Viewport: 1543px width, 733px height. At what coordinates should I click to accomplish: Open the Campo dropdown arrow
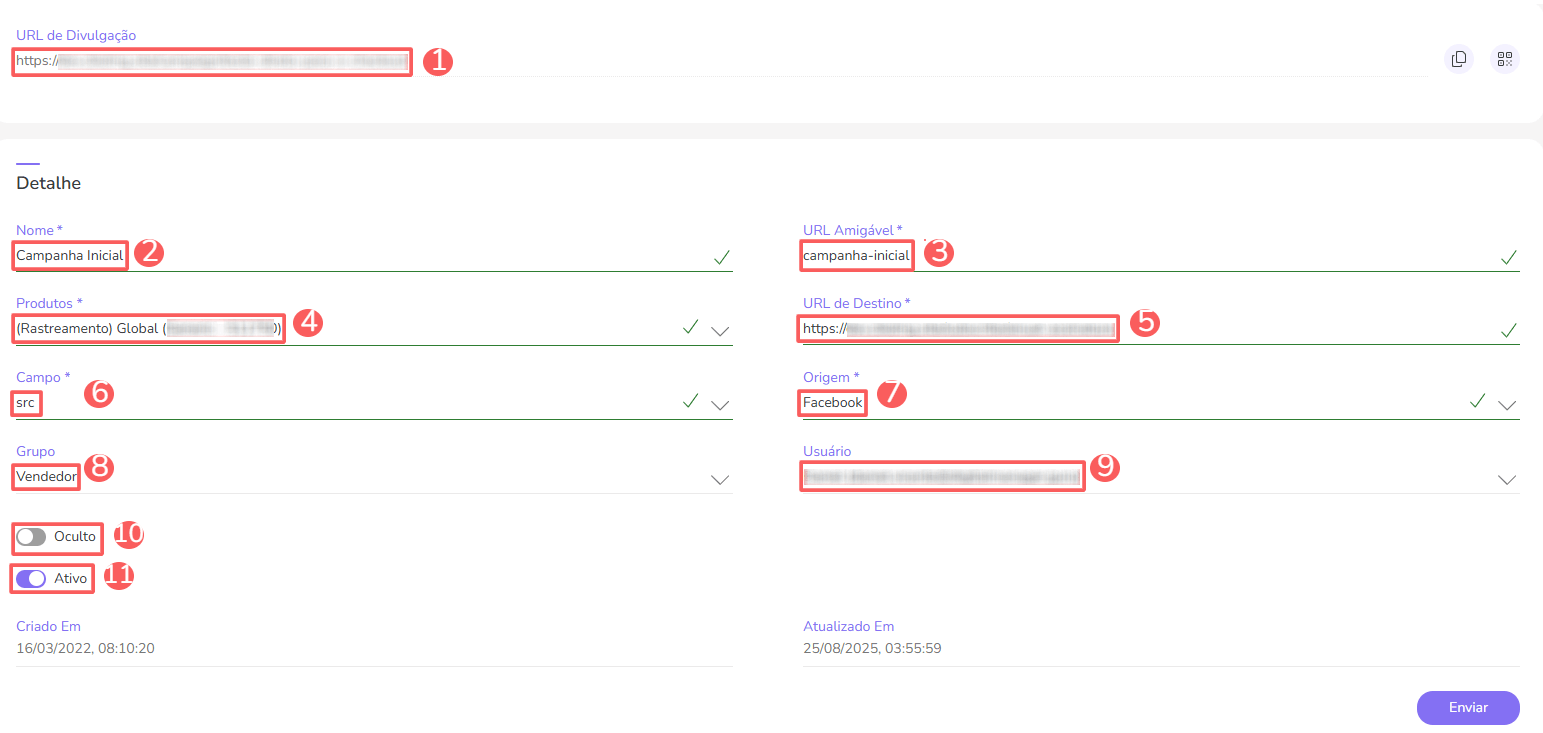coord(720,405)
